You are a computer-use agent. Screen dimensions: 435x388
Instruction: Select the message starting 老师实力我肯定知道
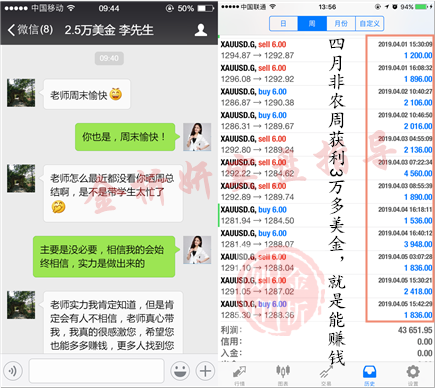click(112, 323)
